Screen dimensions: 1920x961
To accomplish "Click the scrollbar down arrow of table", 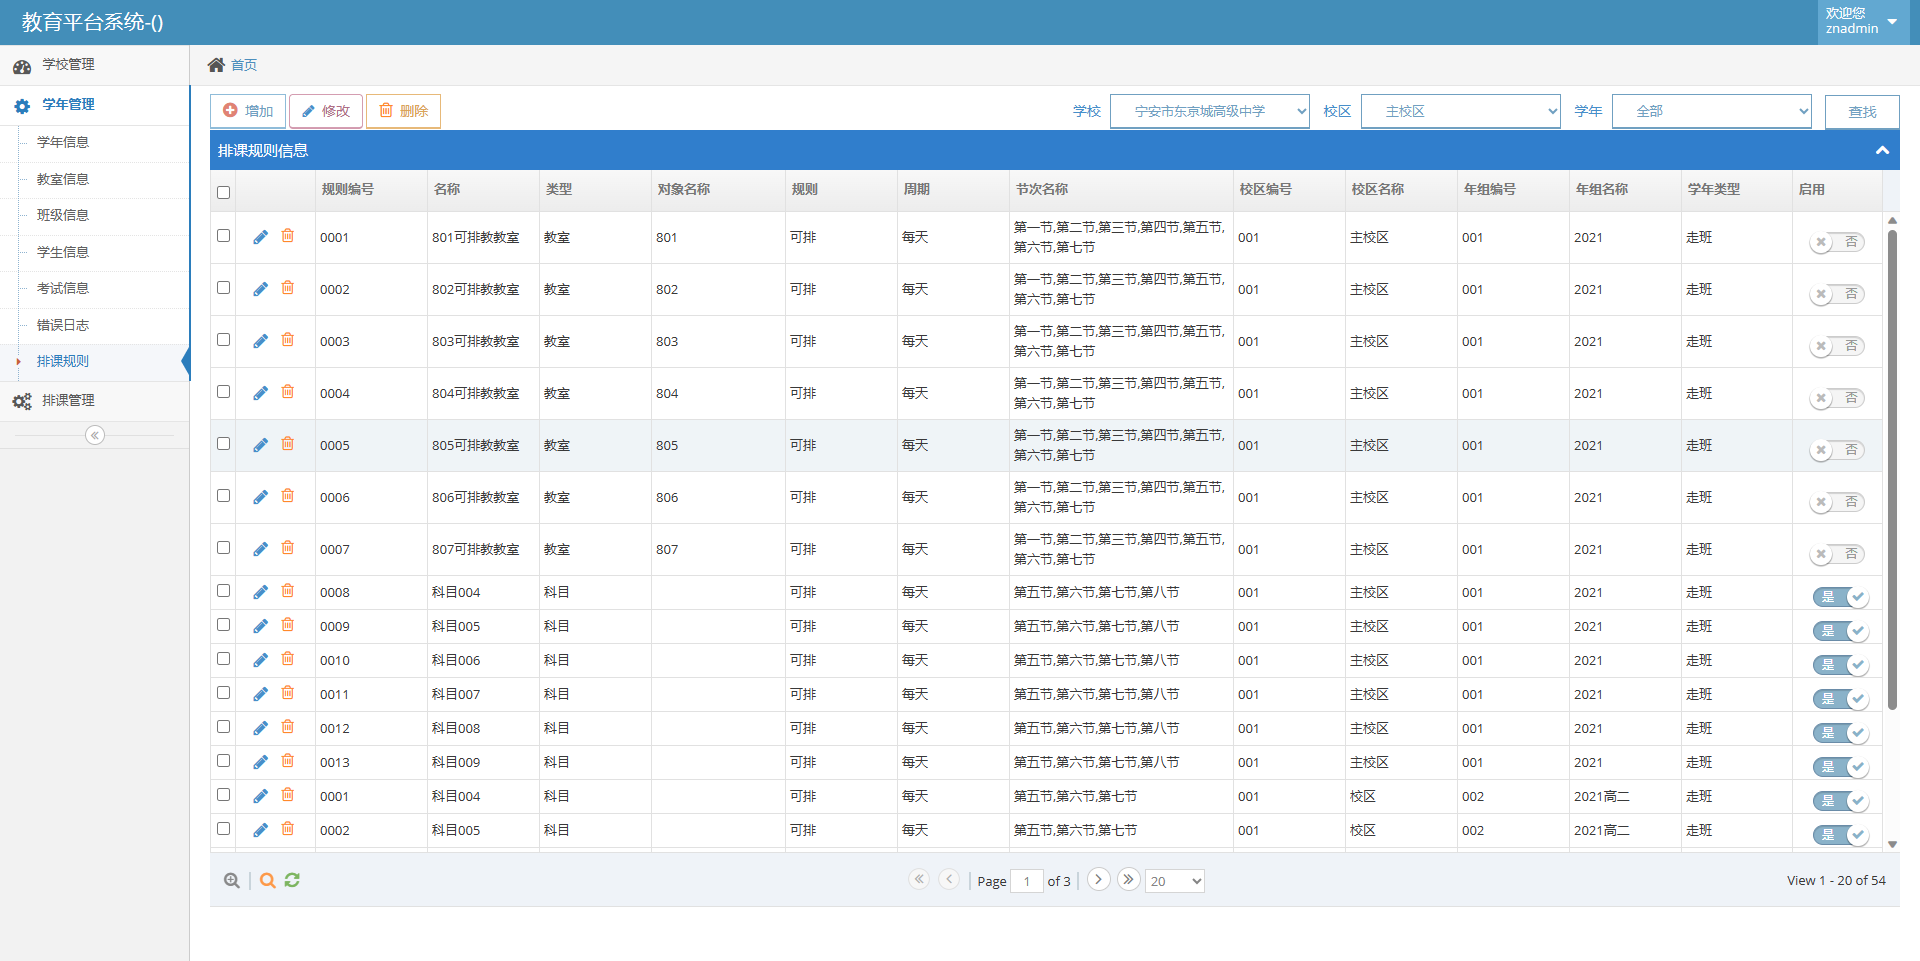I will [1892, 844].
